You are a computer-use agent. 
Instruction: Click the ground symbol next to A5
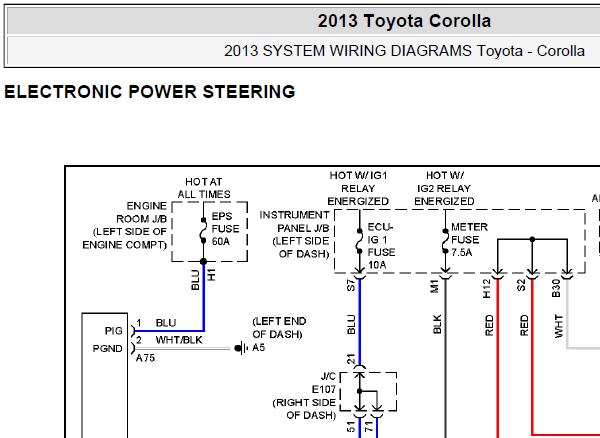(241, 348)
